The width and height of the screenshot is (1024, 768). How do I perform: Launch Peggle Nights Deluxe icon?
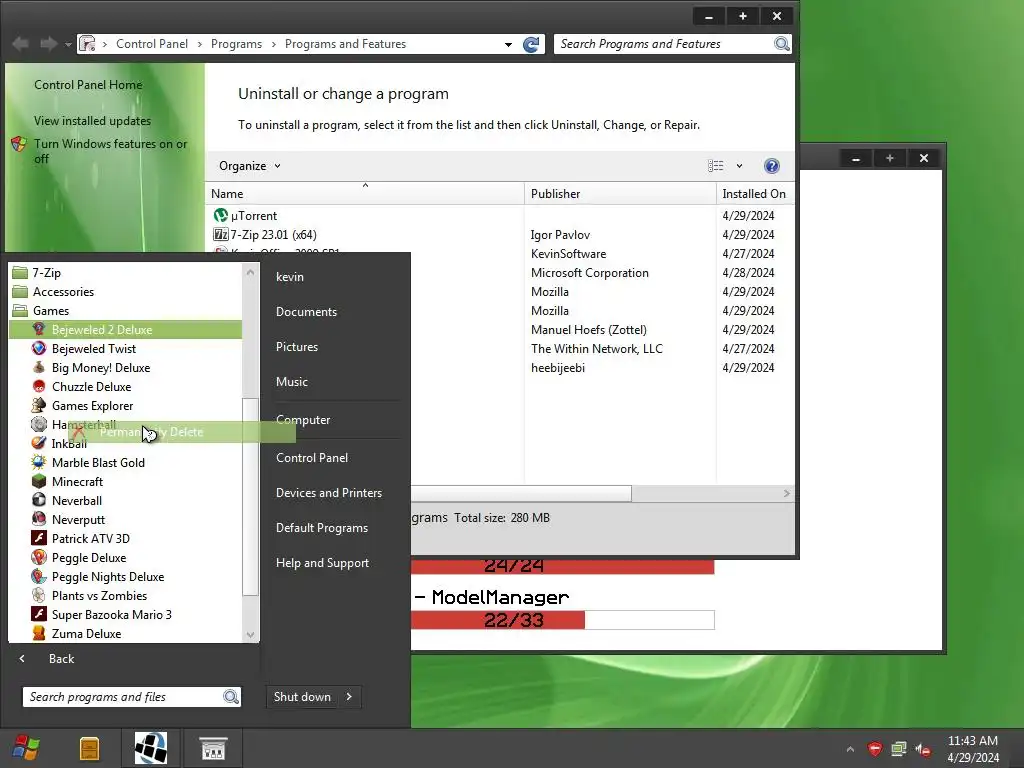[x=39, y=576]
